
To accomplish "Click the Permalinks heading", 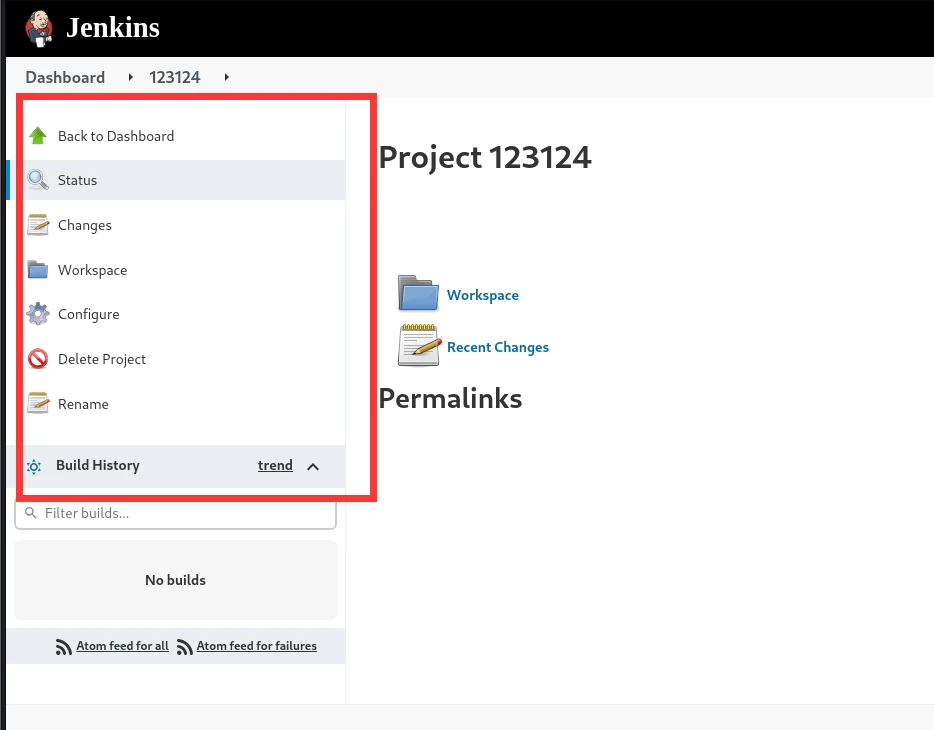I will tap(450, 398).
